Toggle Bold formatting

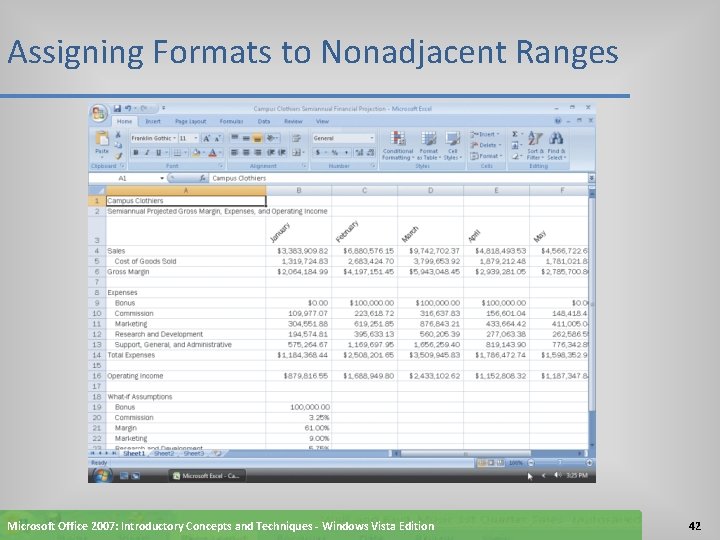(x=135, y=153)
